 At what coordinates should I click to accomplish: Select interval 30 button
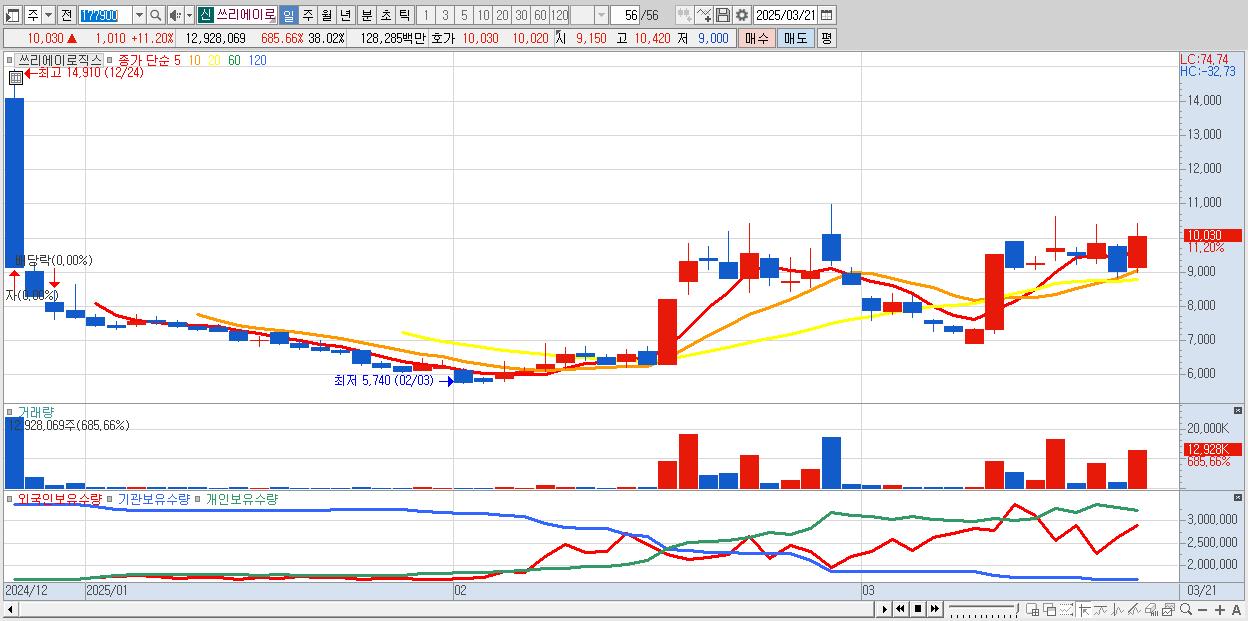click(x=521, y=15)
